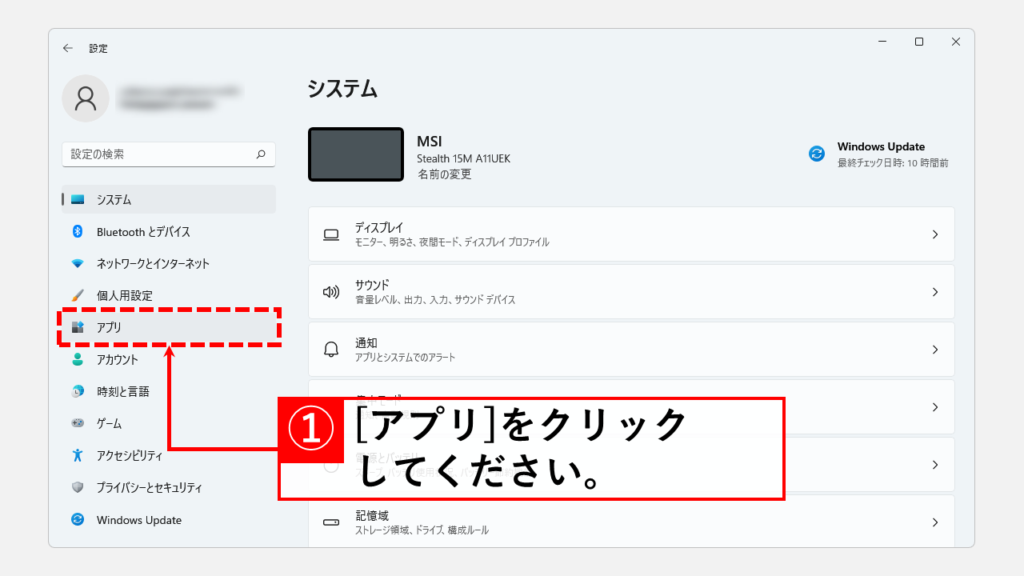Click the MSI device name text
This screenshot has width=1024, height=576.
(x=430, y=141)
